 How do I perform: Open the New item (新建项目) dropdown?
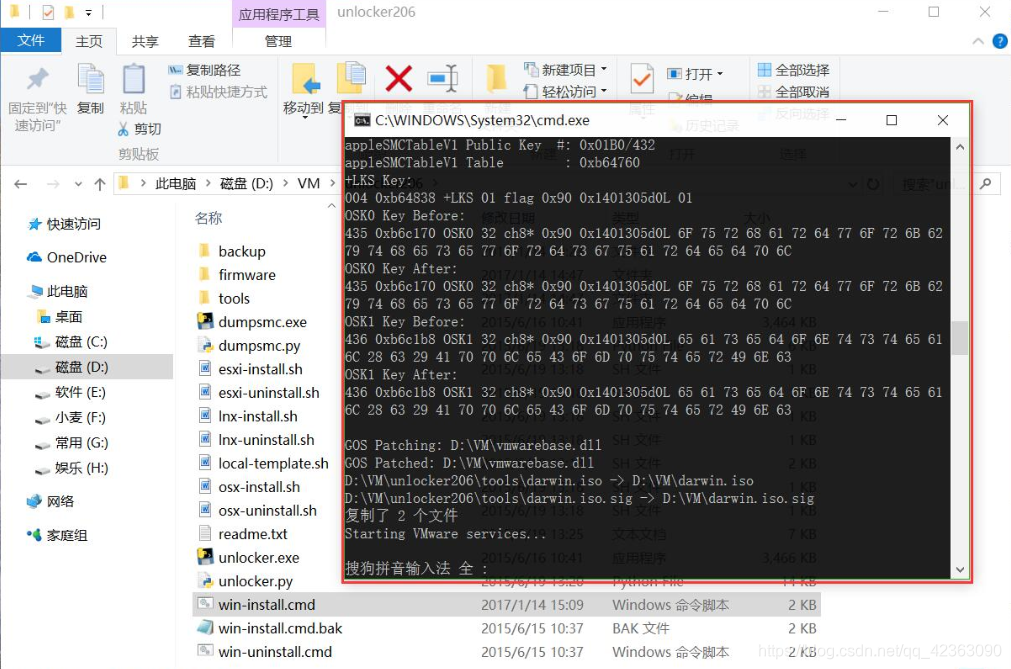click(566, 69)
